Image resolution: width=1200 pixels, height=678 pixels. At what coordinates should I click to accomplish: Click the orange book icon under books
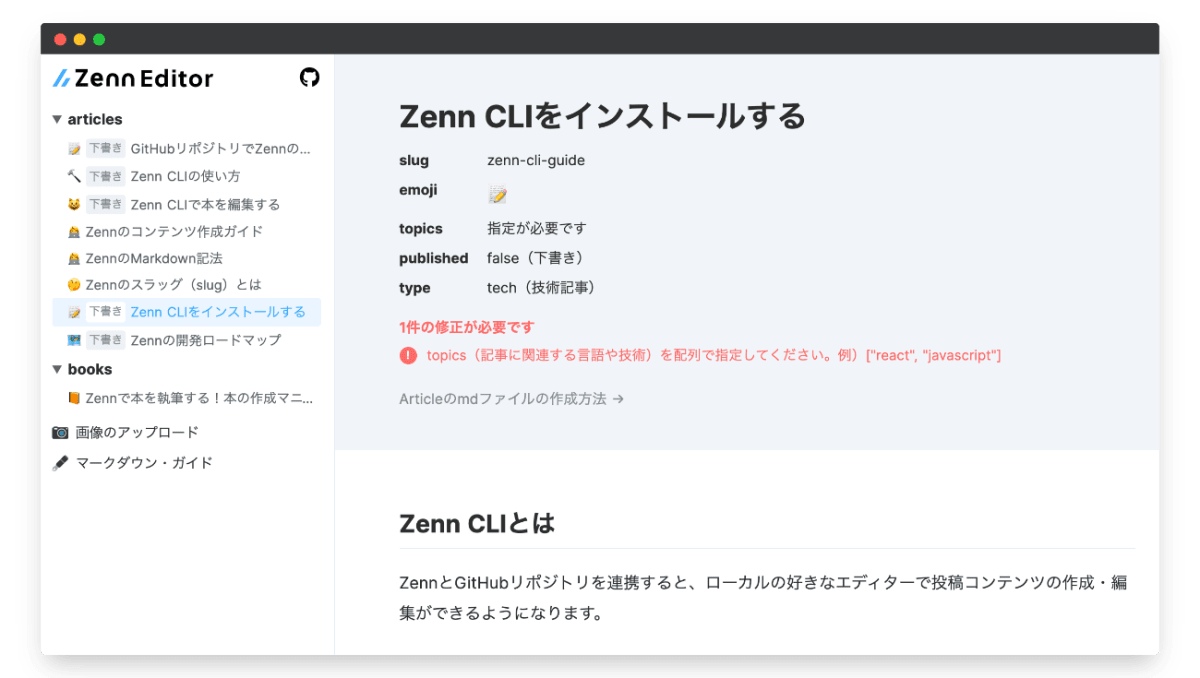[74, 398]
